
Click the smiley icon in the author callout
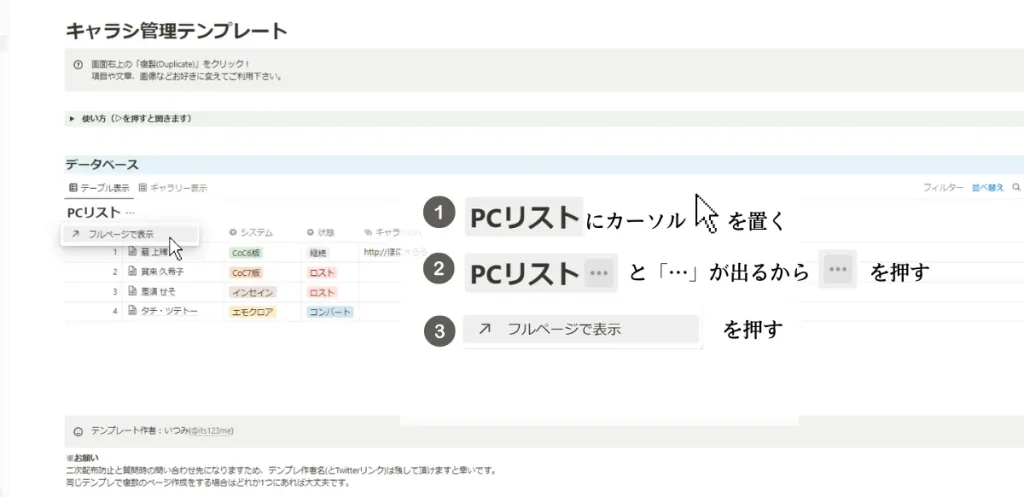click(x=78, y=431)
